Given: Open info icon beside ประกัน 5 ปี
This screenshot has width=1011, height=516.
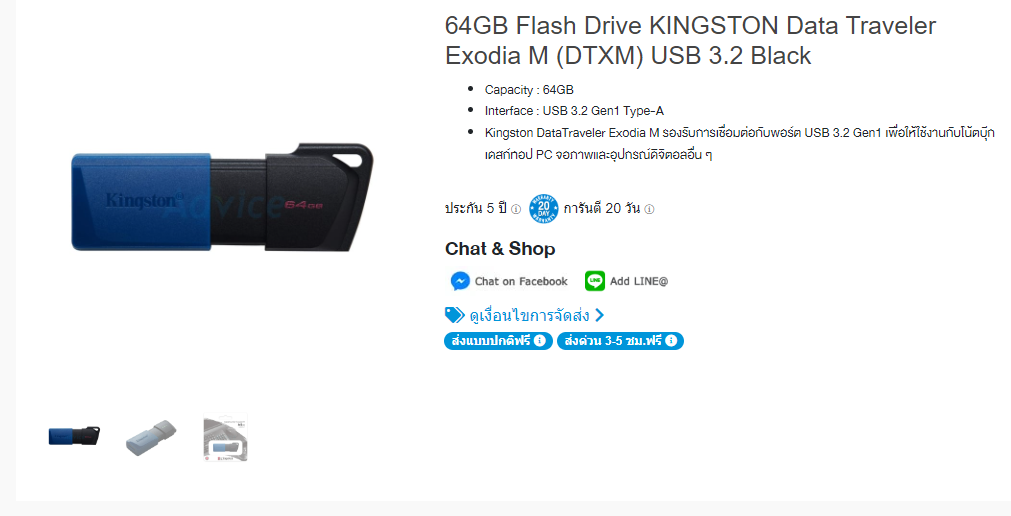Looking at the screenshot, I should (x=516, y=209).
